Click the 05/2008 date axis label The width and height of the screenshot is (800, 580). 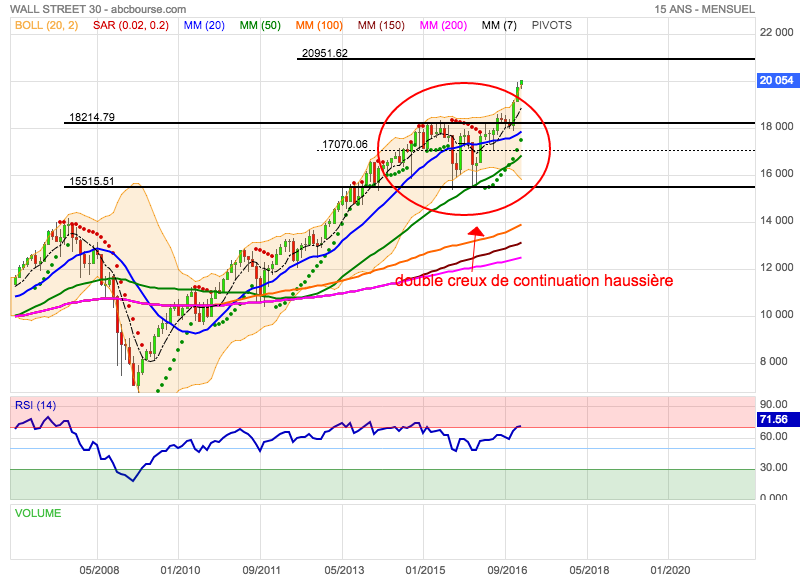pos(99,570)
